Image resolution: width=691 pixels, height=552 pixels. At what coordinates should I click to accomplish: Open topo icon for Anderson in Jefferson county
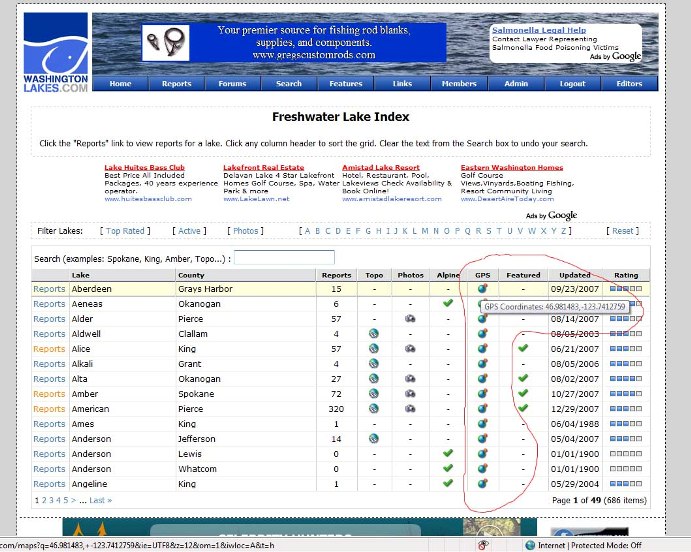point(374,439)
